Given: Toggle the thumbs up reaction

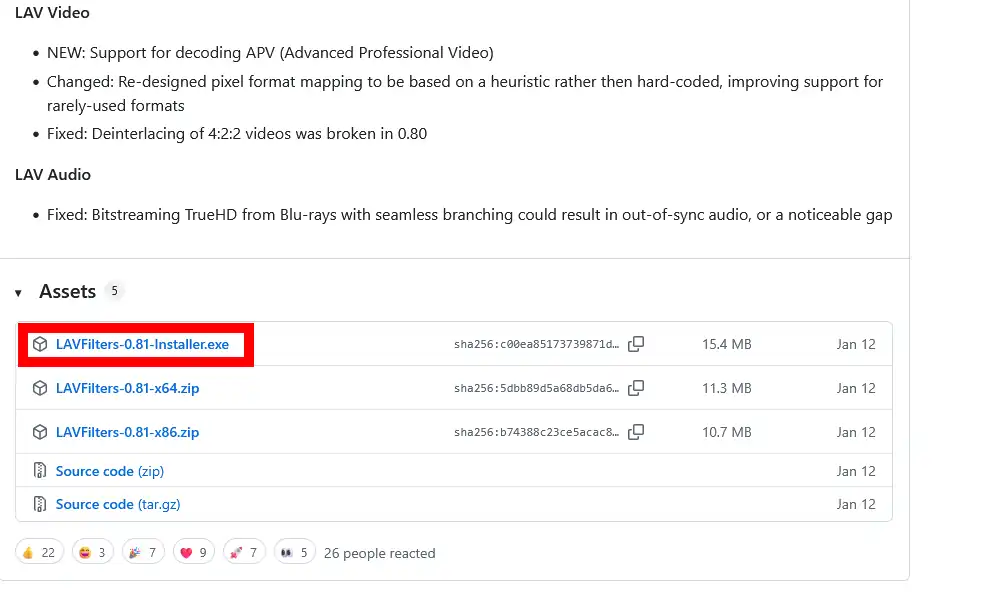Looking at the screenshot, I should (40, 552).
